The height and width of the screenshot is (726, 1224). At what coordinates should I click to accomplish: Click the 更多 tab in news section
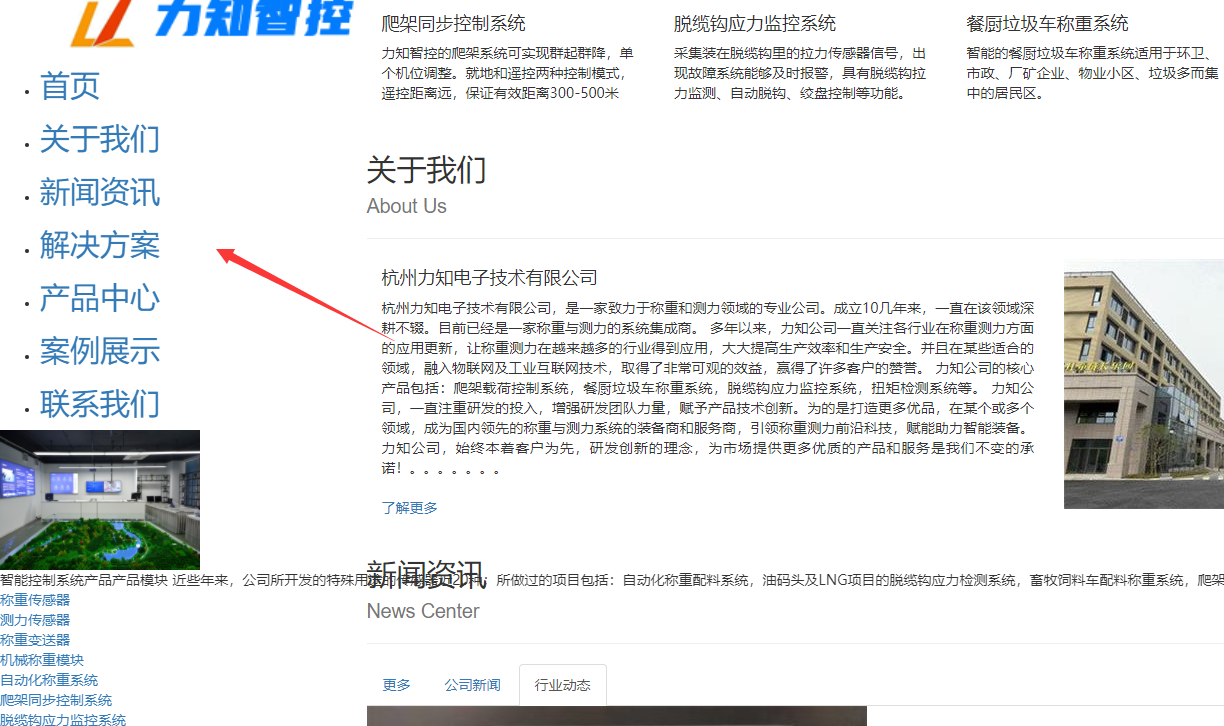click(396, 685)
